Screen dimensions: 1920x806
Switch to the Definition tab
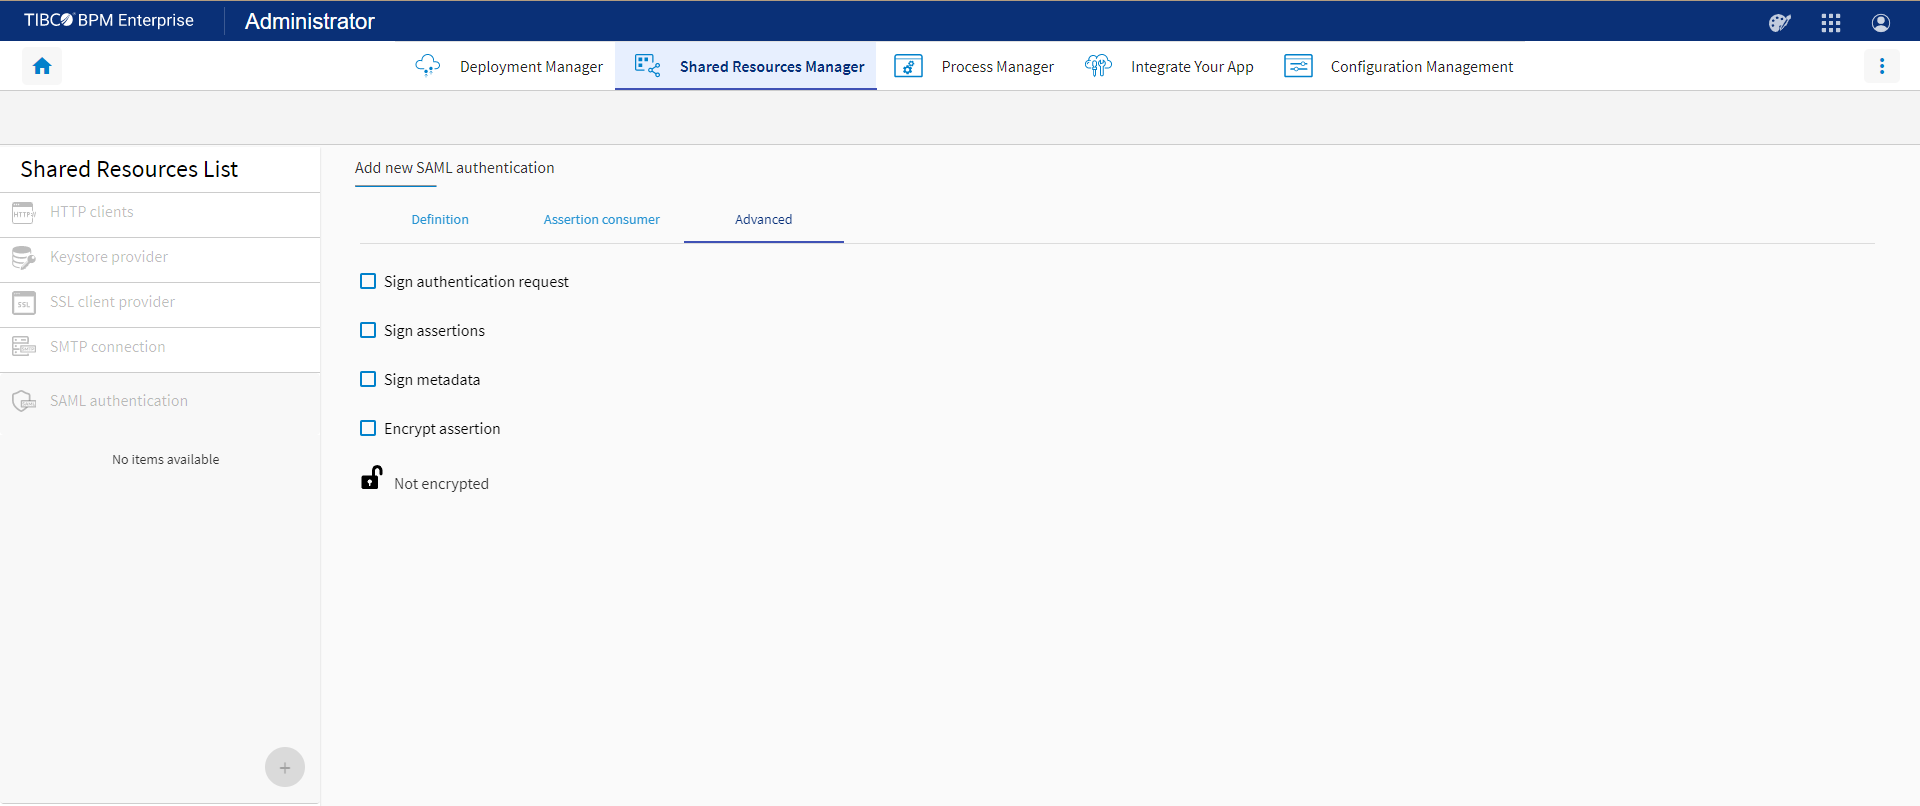[x=440, y=220]
